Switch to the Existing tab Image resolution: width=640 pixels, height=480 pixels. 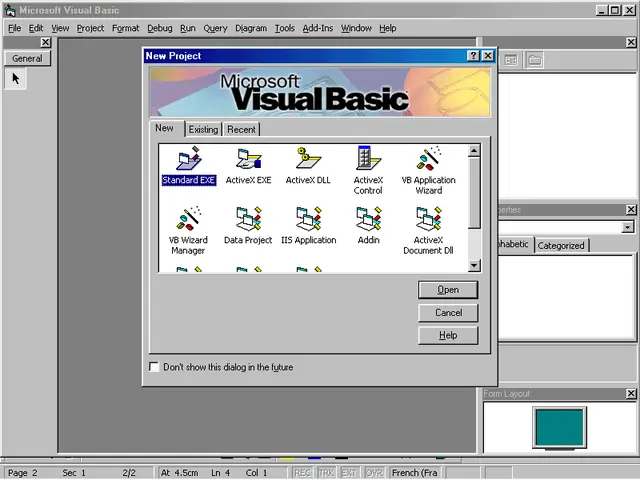(203, 129)
